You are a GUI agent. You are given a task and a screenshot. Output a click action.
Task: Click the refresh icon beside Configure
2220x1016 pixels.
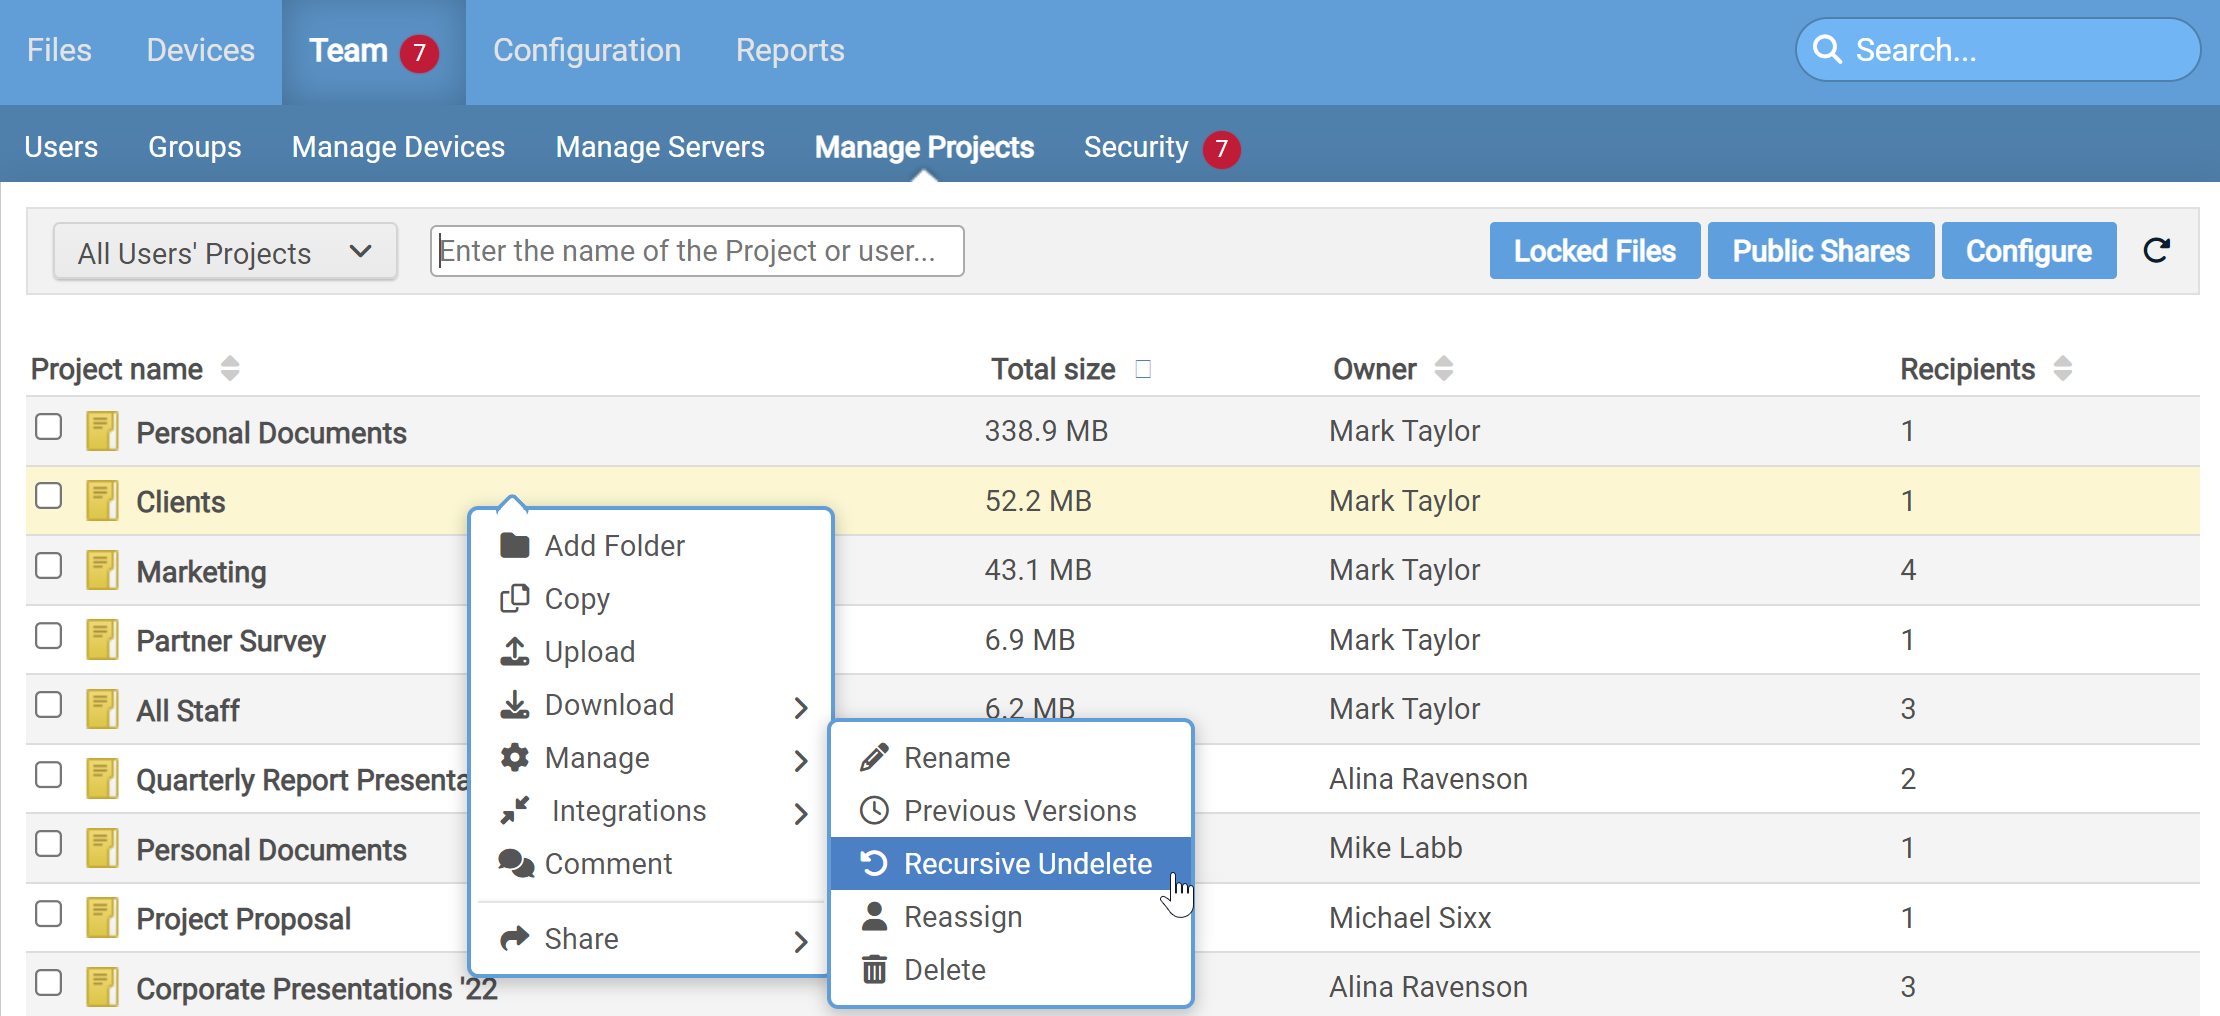(2157, 250)
